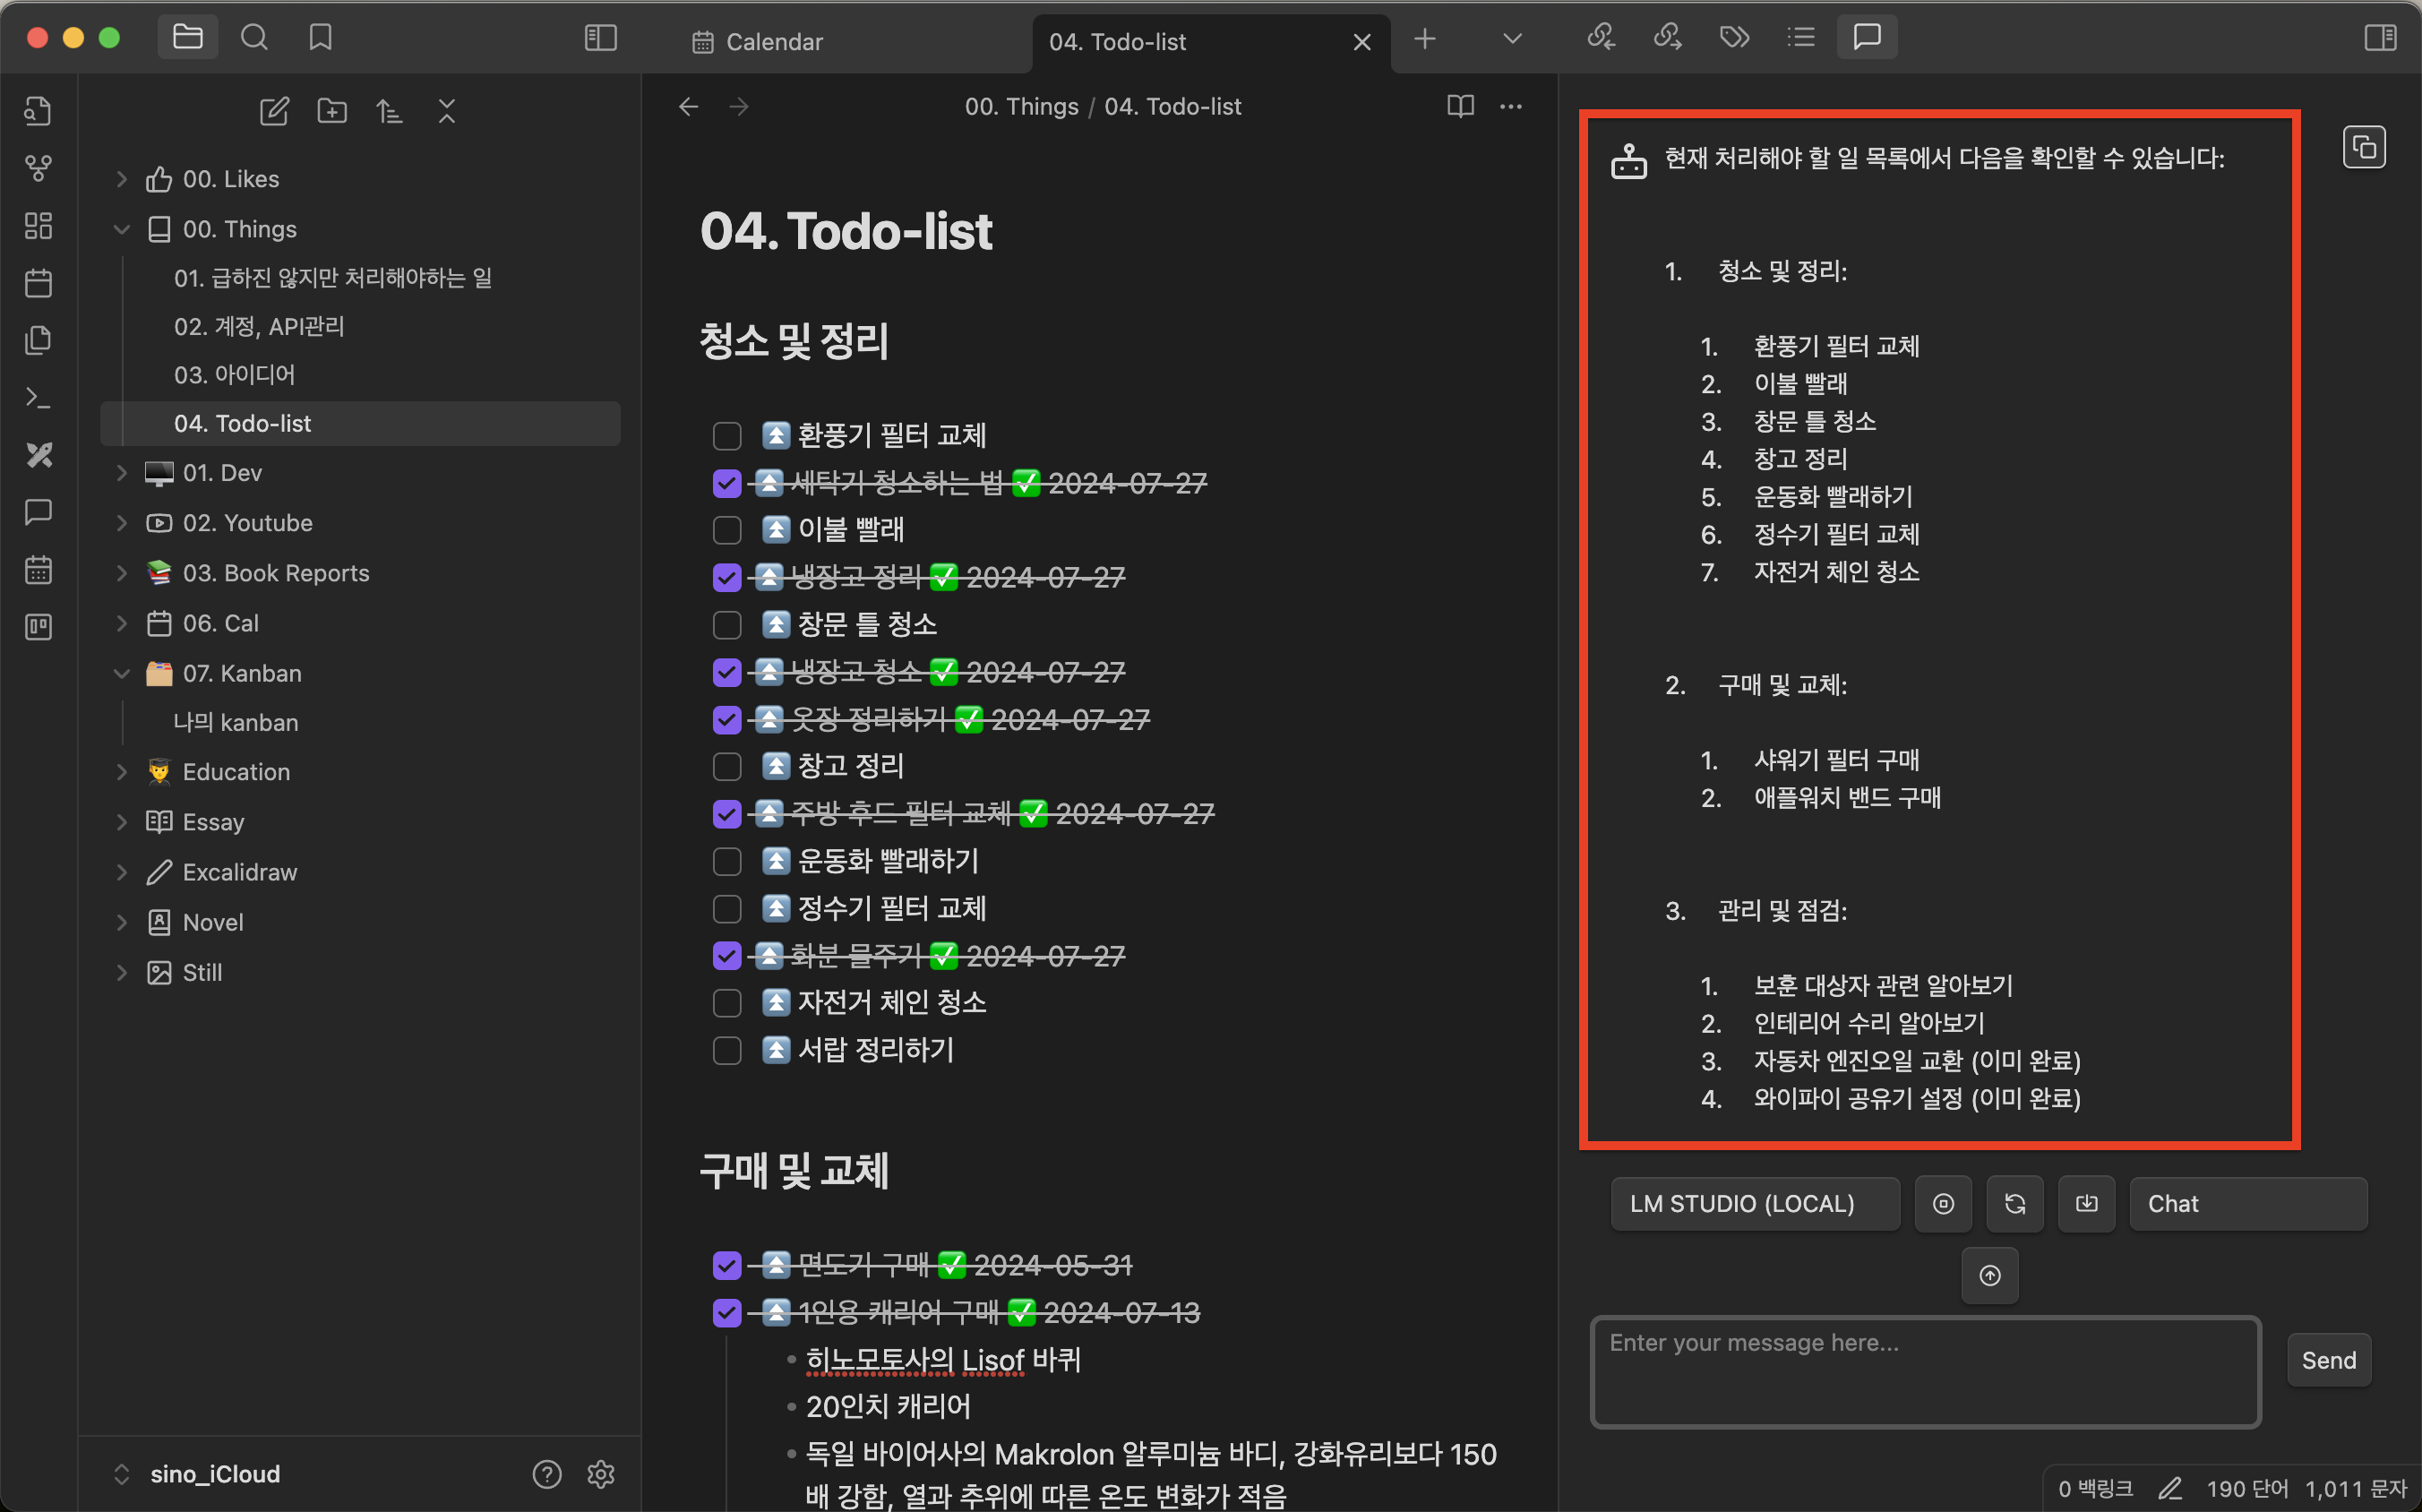Toggle reading view book icon
Image resolution: width=2422 pixels, height=1512 pixels.
click(1460, 106)
